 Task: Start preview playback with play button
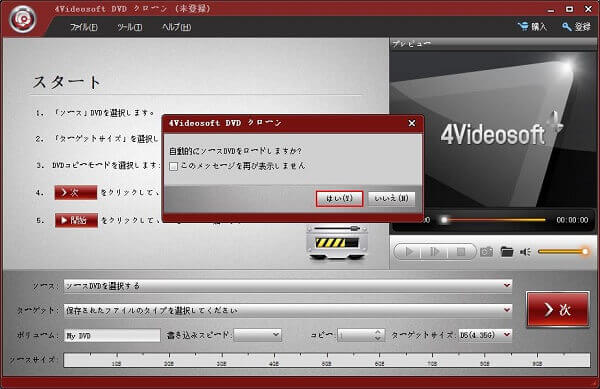[x=409, y=252]
